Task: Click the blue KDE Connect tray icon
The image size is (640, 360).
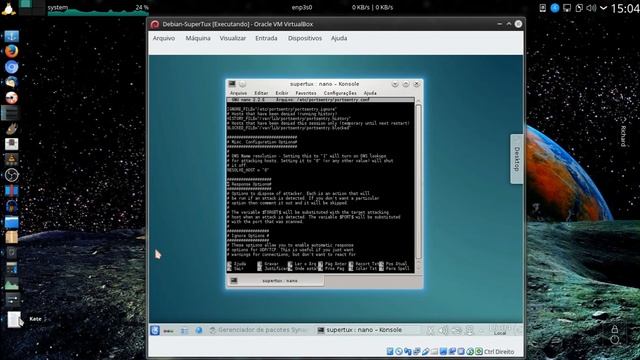Action: (555, 8)
